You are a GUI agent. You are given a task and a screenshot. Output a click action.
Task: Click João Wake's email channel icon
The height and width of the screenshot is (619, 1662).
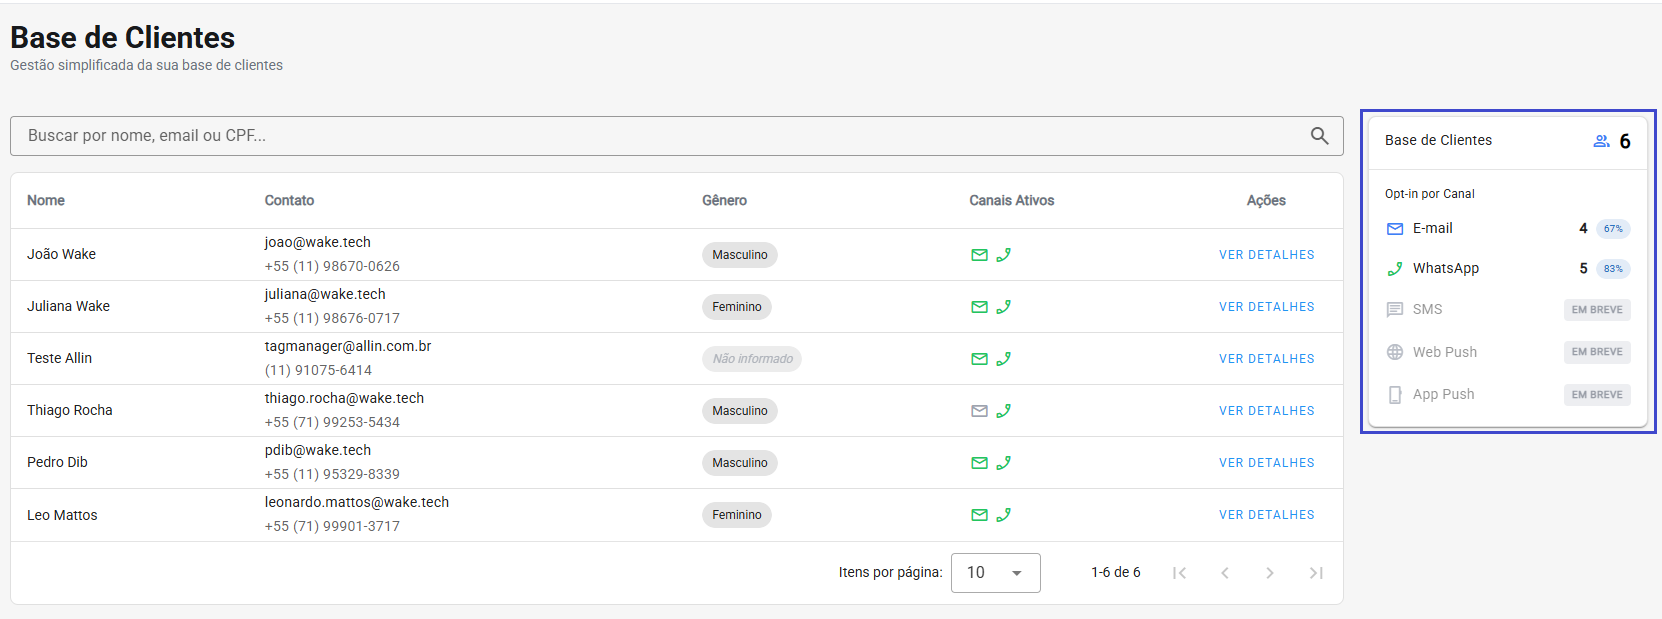tap(979, 255)
